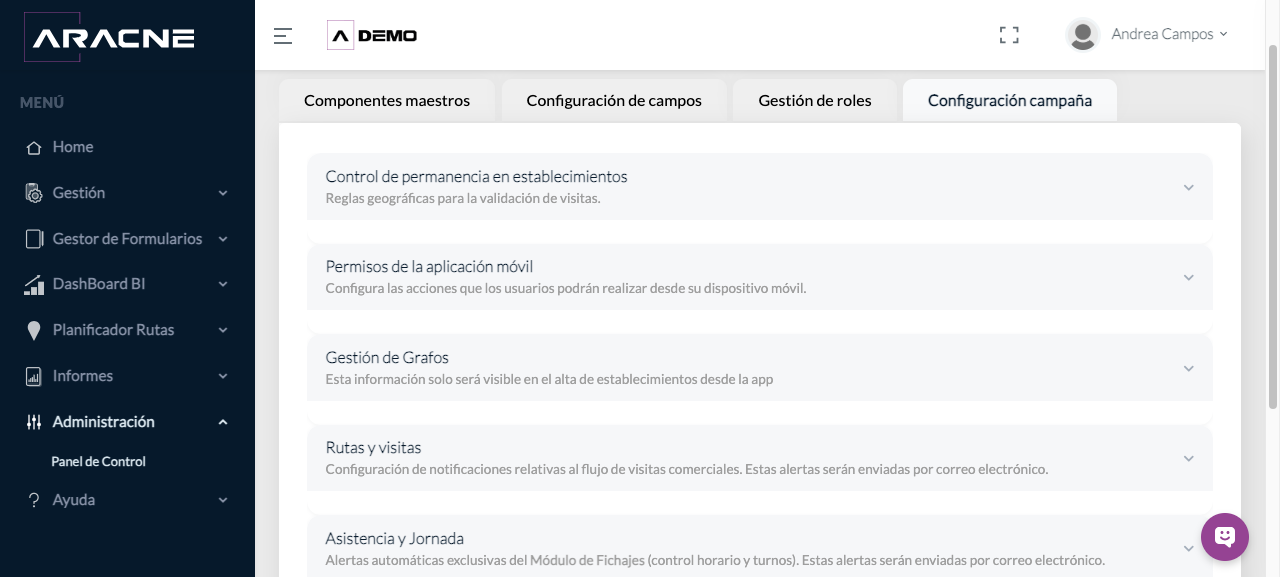Screen dimensions: 1280x577
Task: Select the Configuración campaña tab
Action: (x=1010, y=101)
